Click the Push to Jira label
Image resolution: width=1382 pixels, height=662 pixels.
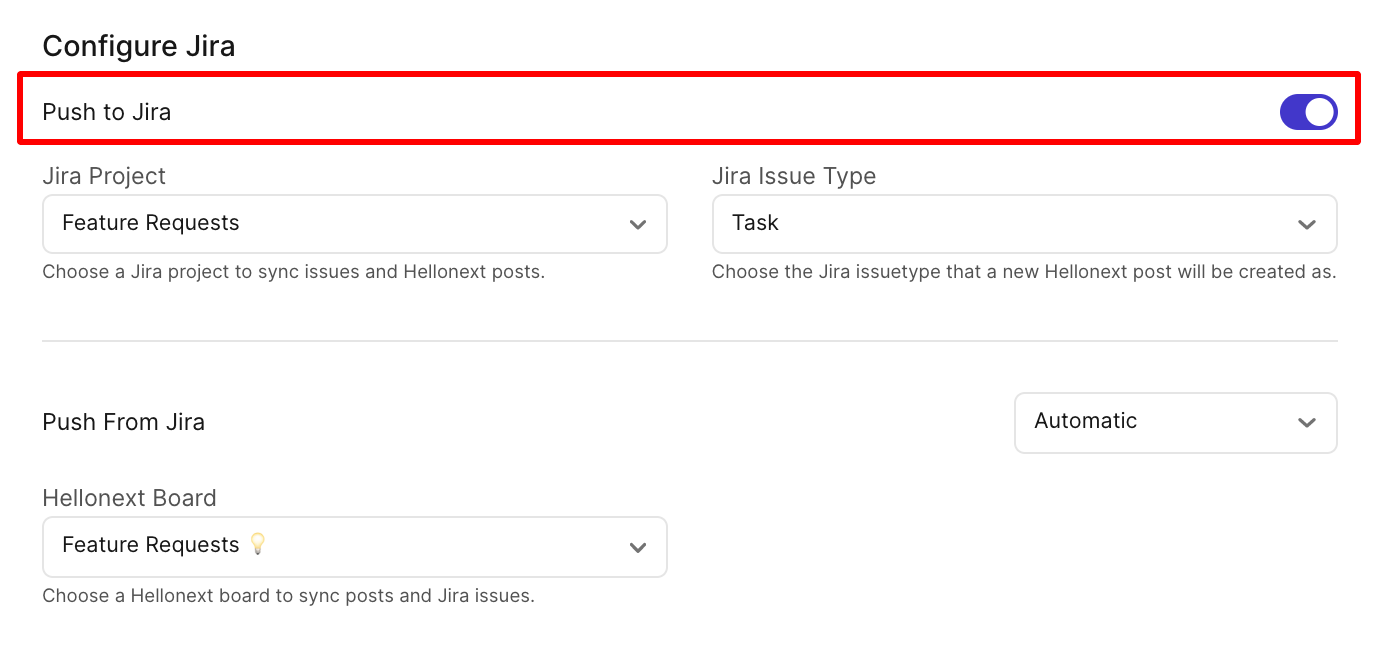pyautogui.click(x=107, y=112)
